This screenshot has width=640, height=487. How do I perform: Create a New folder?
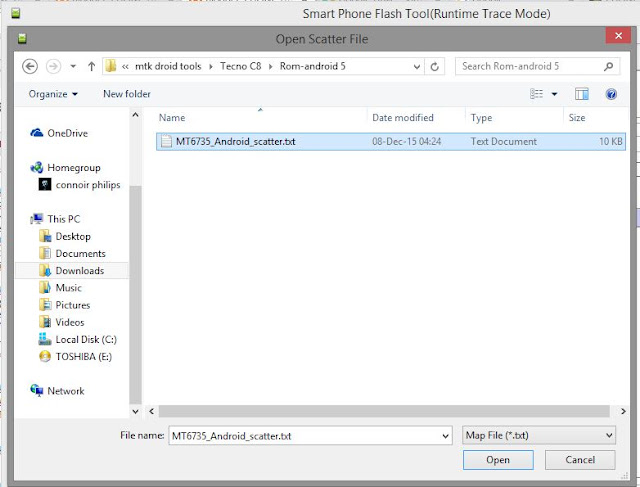coord(127,94)
